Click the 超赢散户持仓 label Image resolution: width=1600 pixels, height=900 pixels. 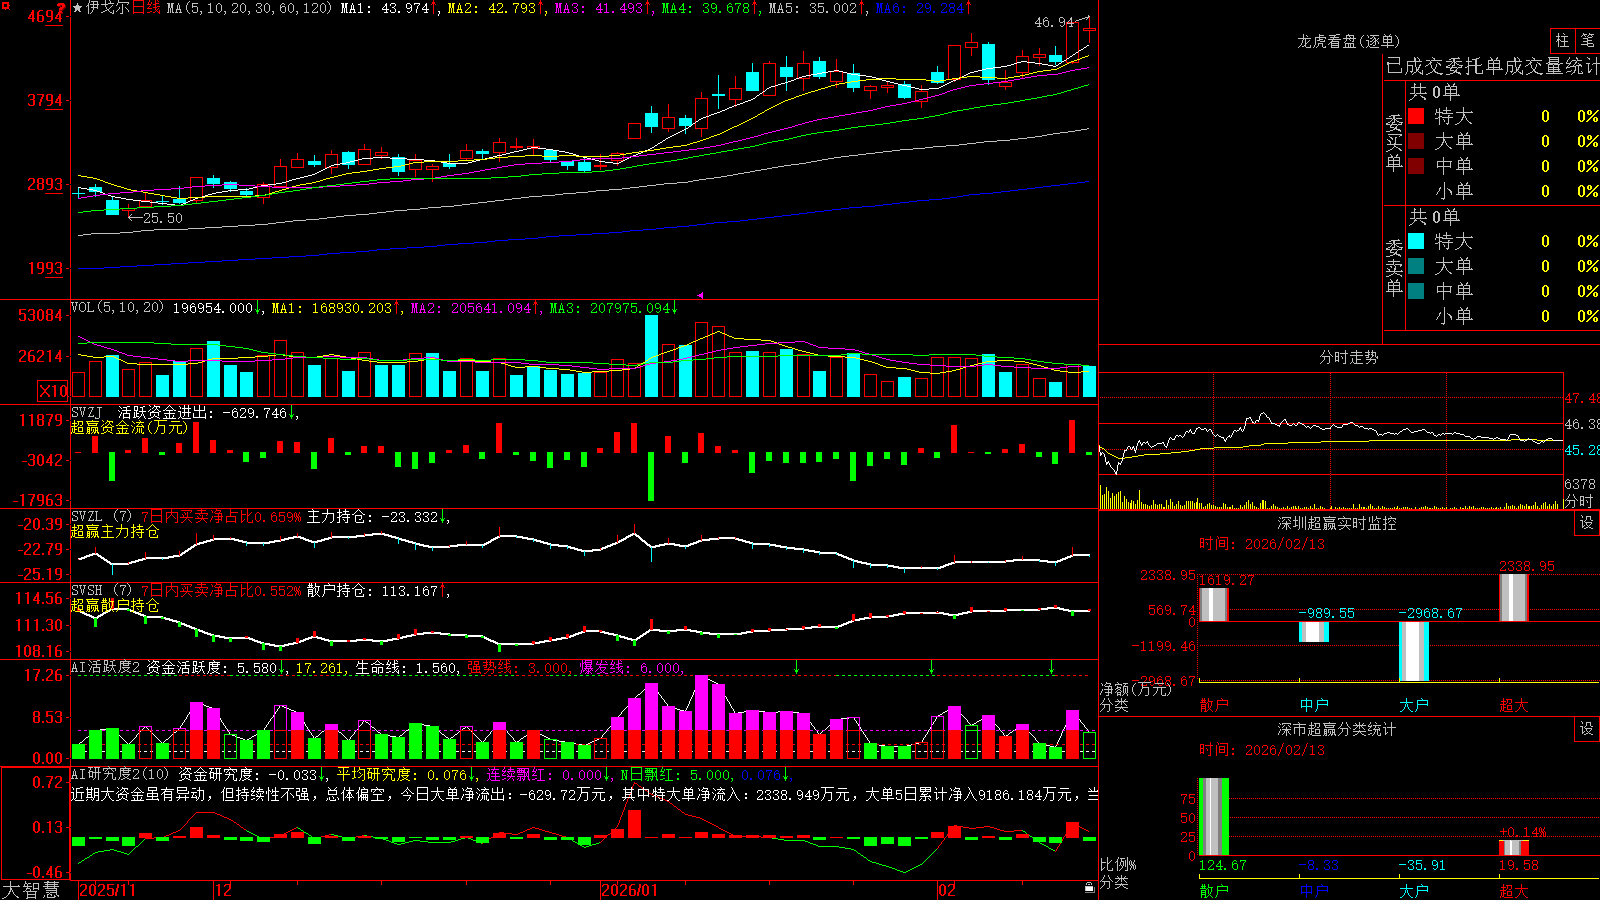115,606
